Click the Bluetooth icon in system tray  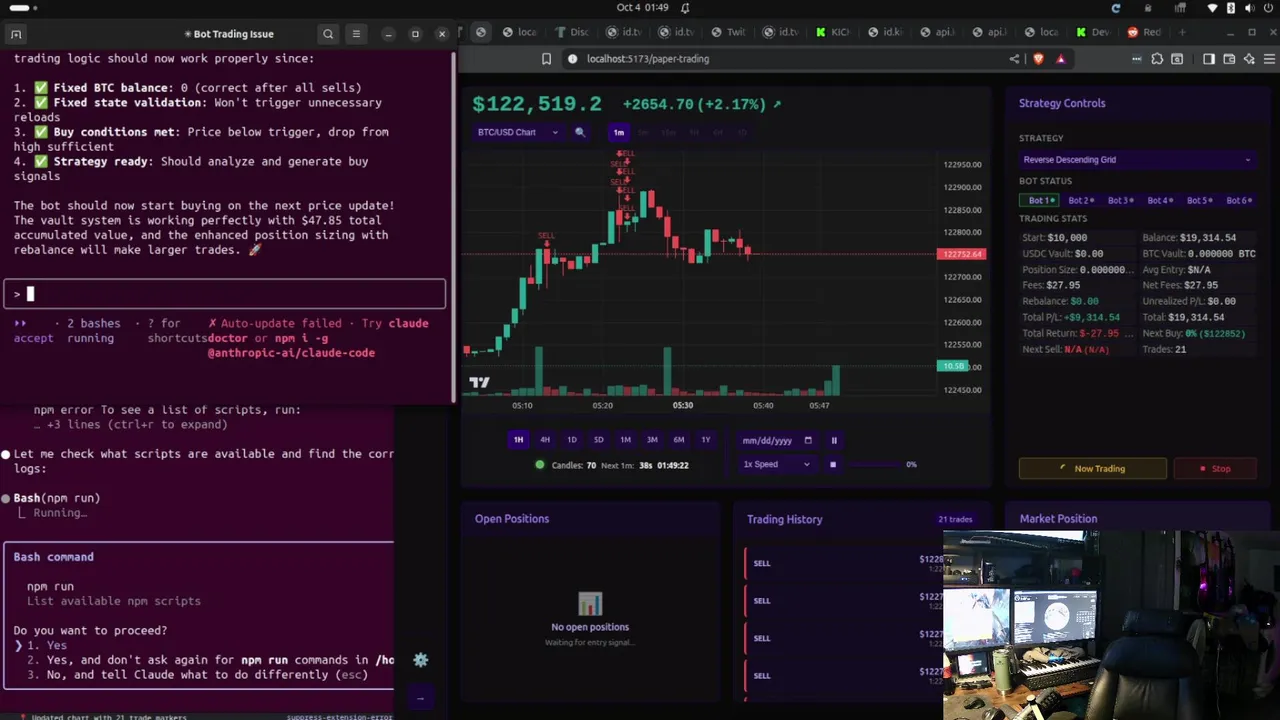click(1231, 8)
